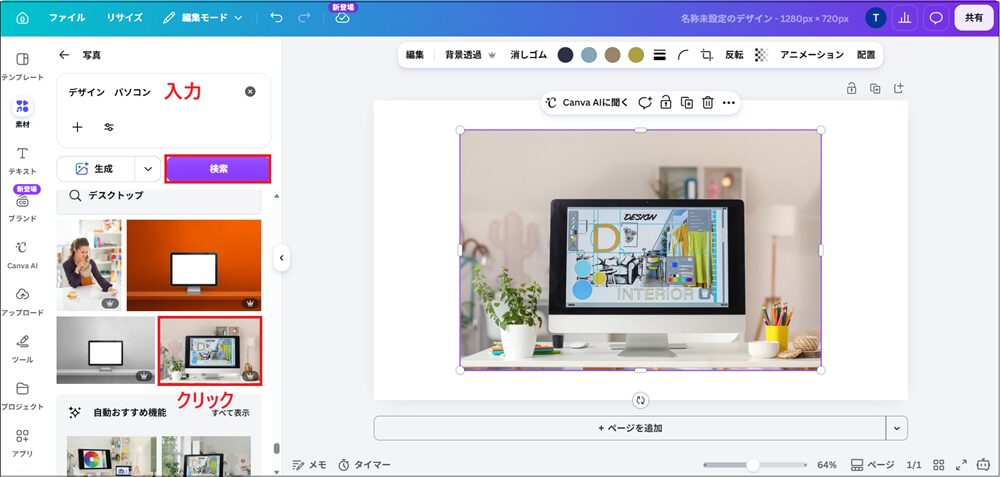Screen dimensions: 1000x477
Task: Select gray background monitor photo thumbnail
Action: (105, 350)
